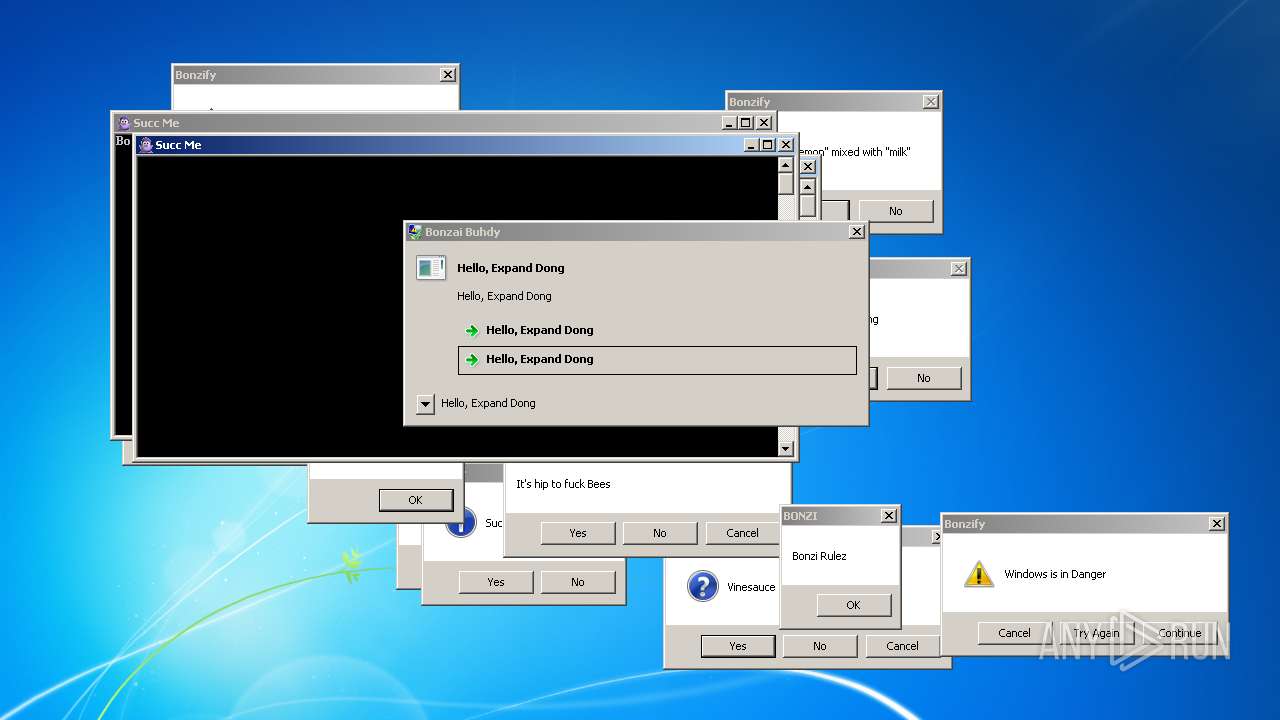Close the rear Succ Me window

click(763, 123)
